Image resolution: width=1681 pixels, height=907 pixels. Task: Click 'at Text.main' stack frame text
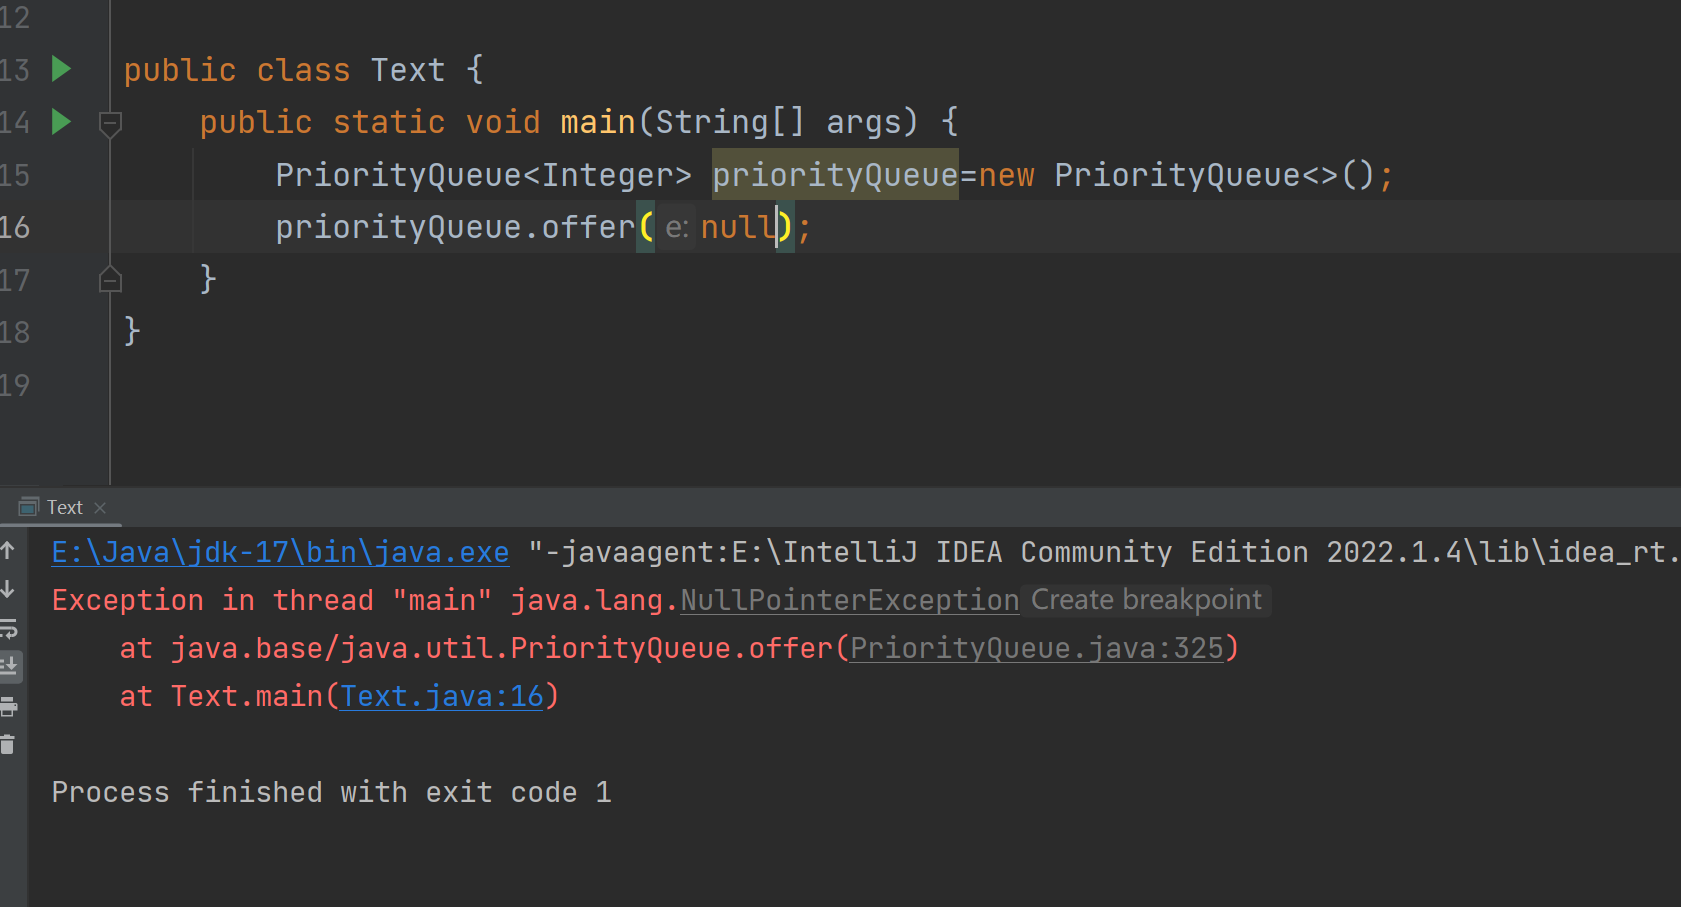coord(221,696)
